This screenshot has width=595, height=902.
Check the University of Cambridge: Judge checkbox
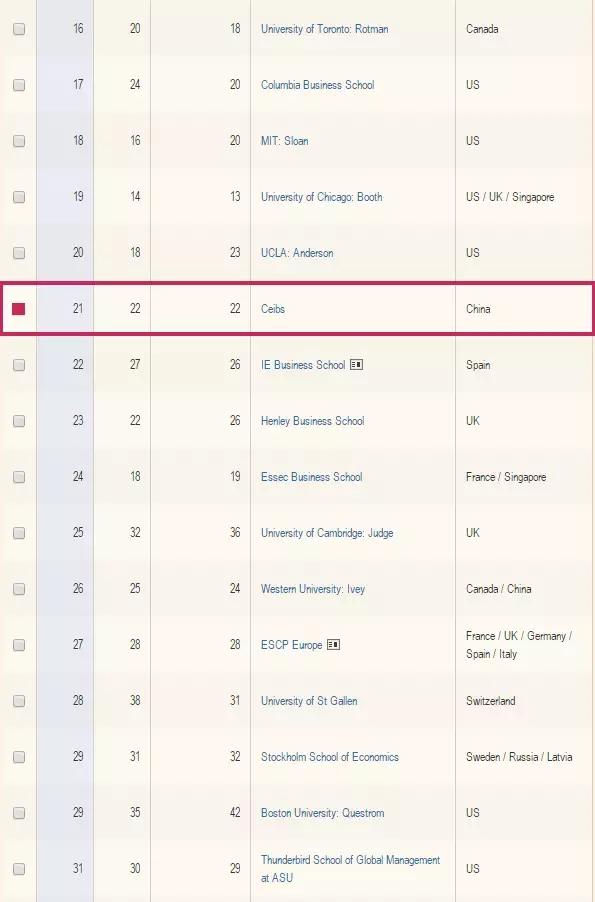click(x=19, y=533)
